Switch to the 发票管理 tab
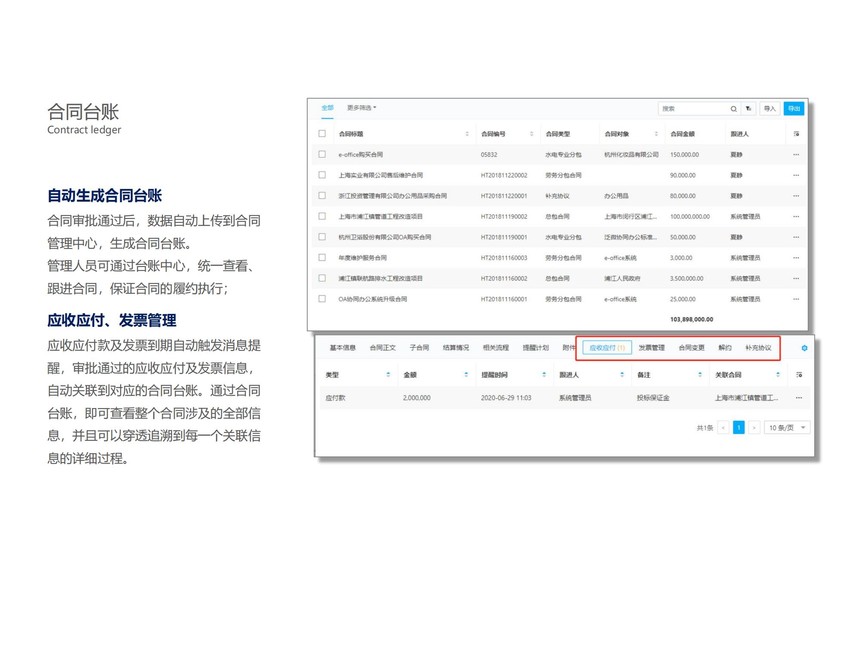860x645 pixels. click(651, 348)
